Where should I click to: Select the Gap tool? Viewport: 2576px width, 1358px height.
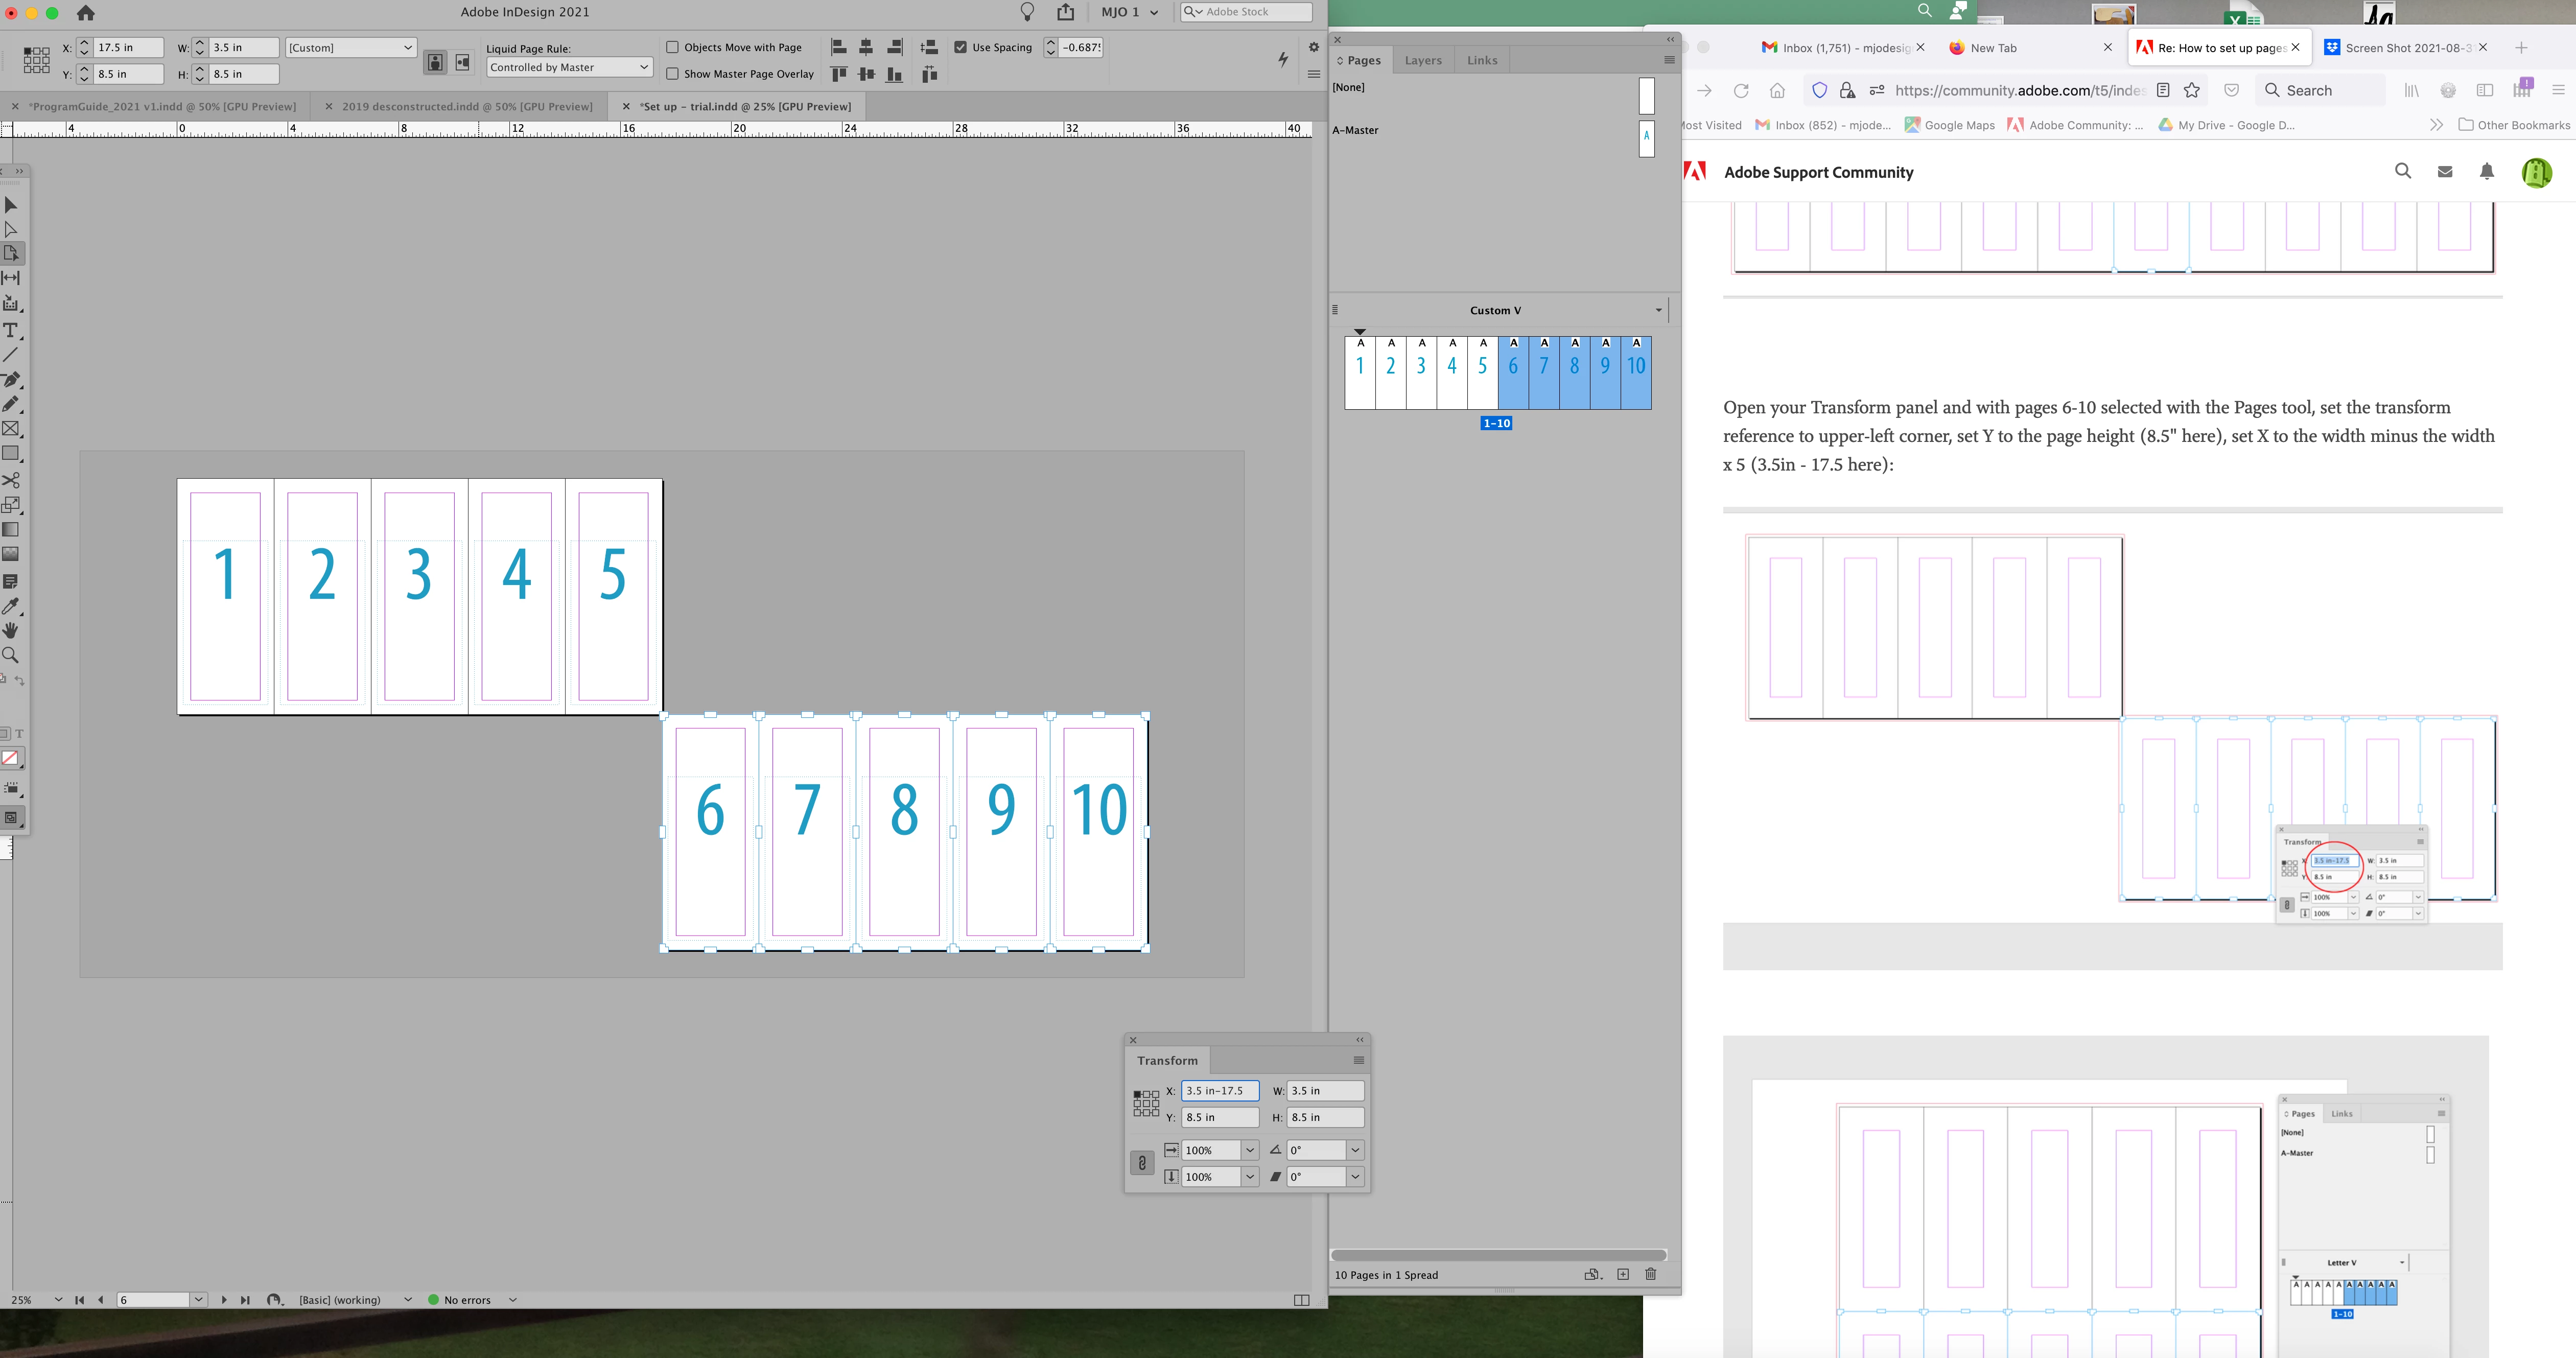11,278
